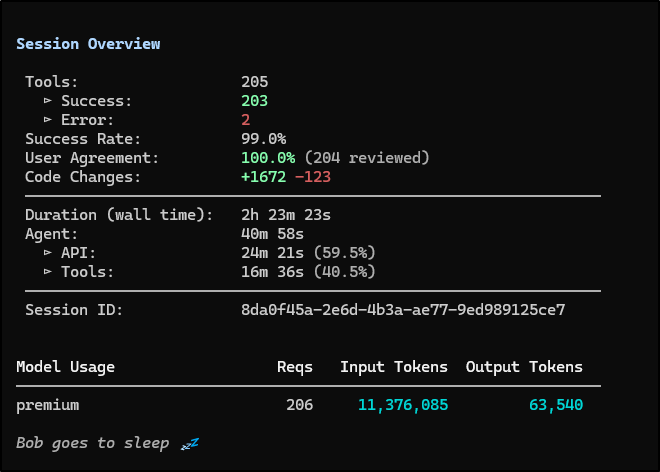The image size is (660, 472).
Task: Select the 'Success:' label
Action: click(x=96, y=101)
